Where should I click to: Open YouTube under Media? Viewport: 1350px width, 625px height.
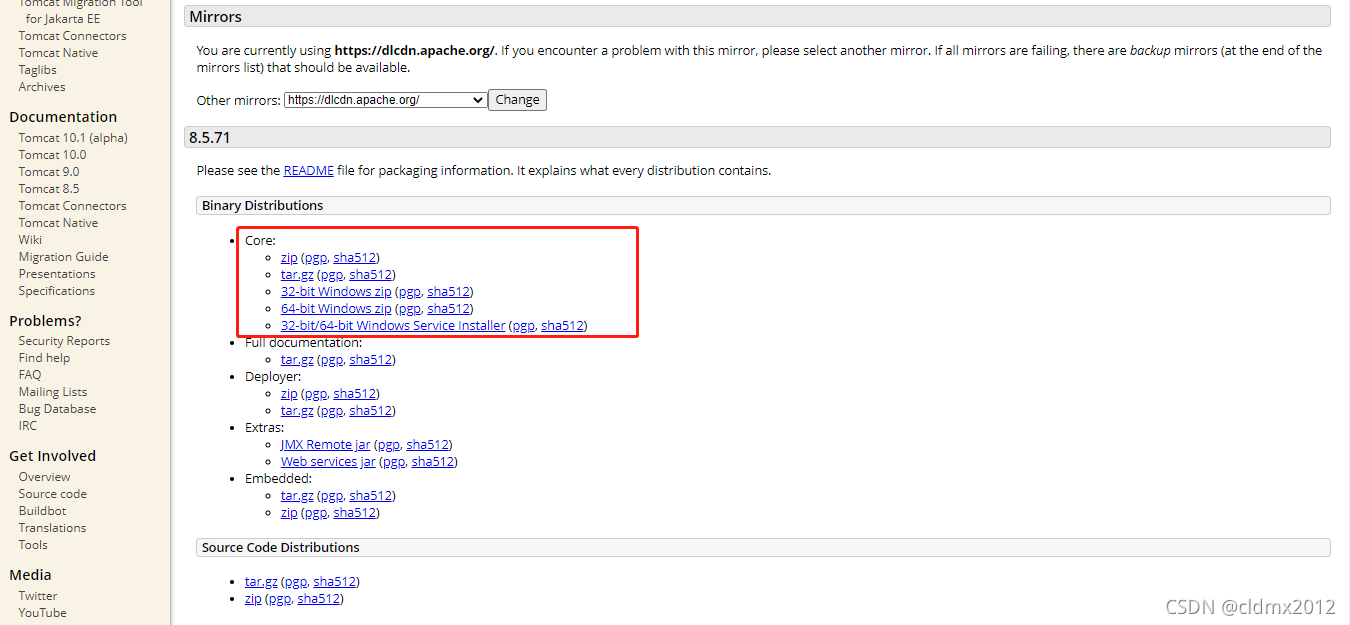(42, 613)
